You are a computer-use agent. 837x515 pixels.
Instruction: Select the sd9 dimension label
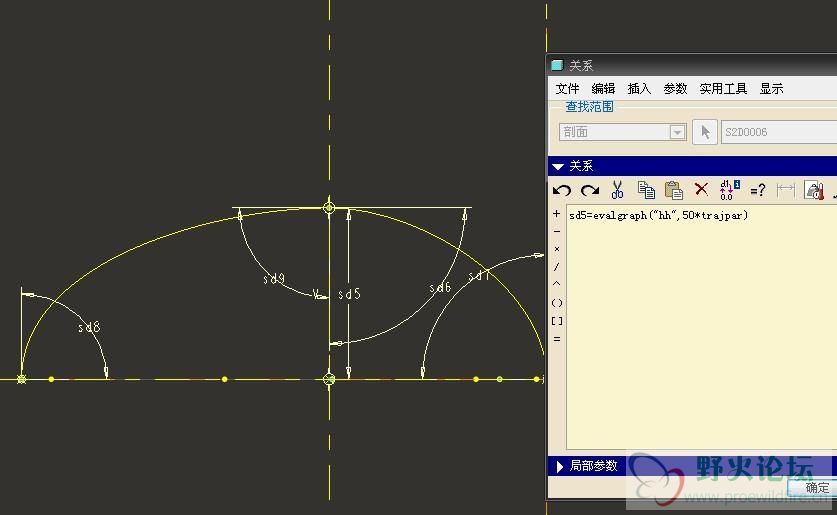click(x=274, y=279)
